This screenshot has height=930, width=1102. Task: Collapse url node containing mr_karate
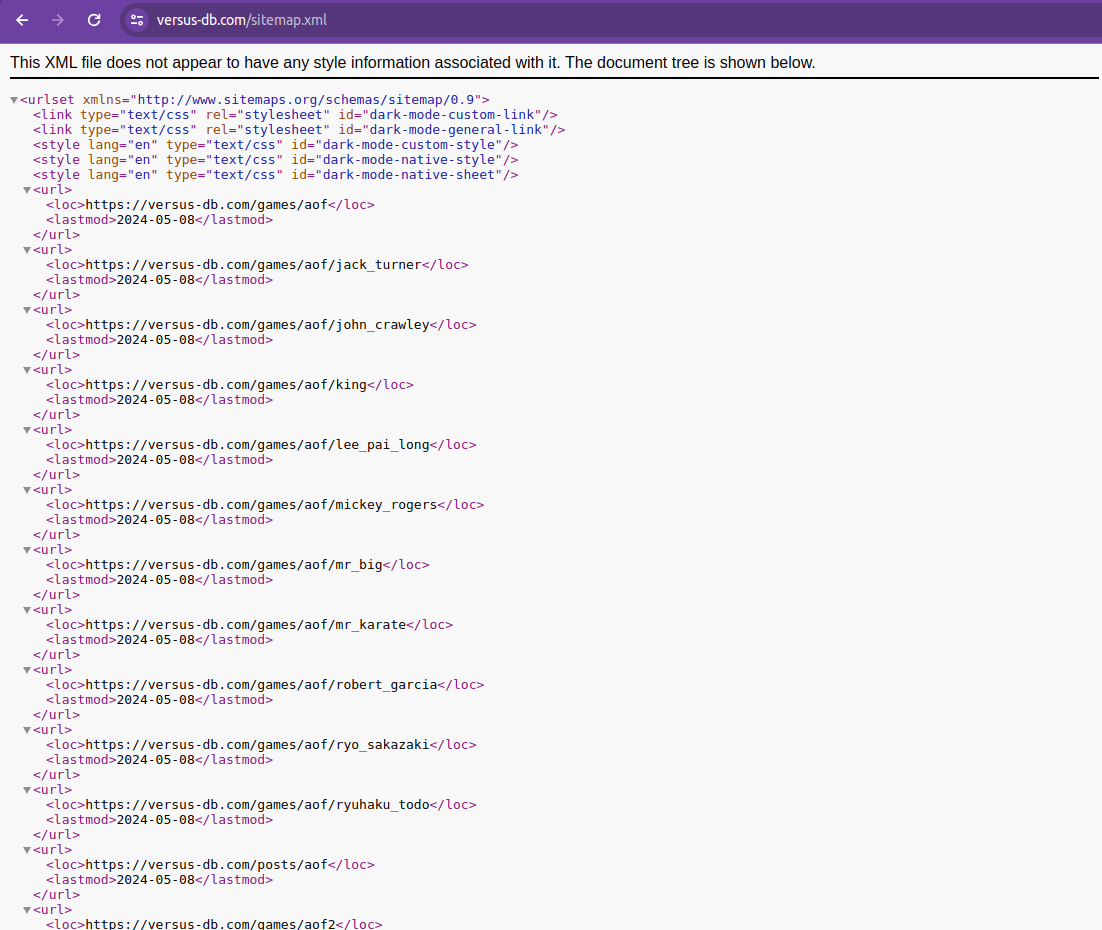[27, 610]
